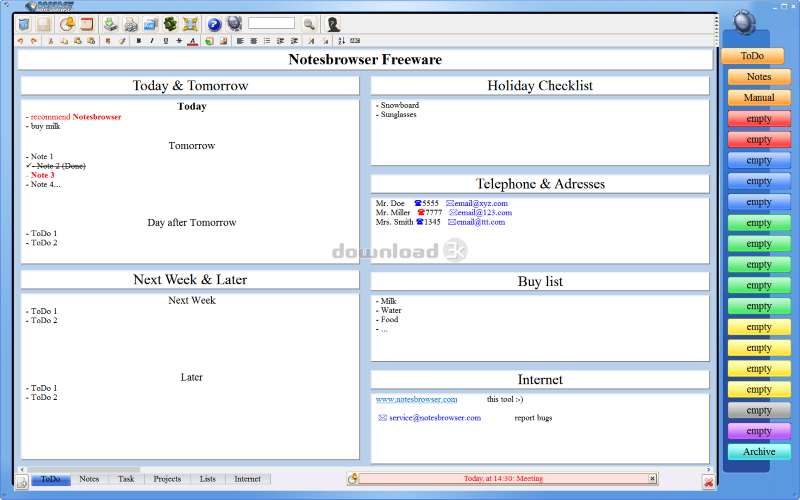Click the green settings gear icon
Screen dimensions: 800x500
click(170, 23)
